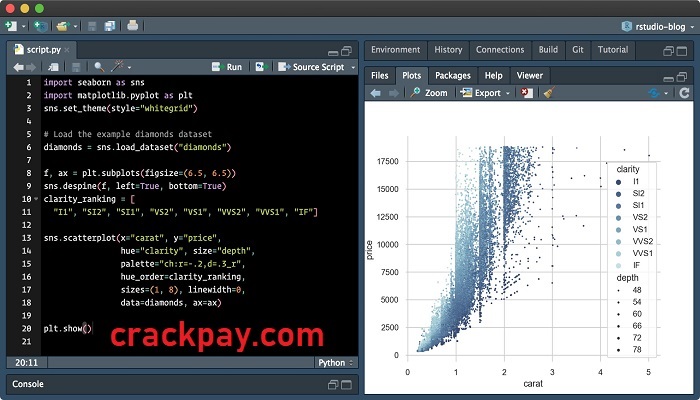
Task: Click the Export plot button
Action: [481, 93]
